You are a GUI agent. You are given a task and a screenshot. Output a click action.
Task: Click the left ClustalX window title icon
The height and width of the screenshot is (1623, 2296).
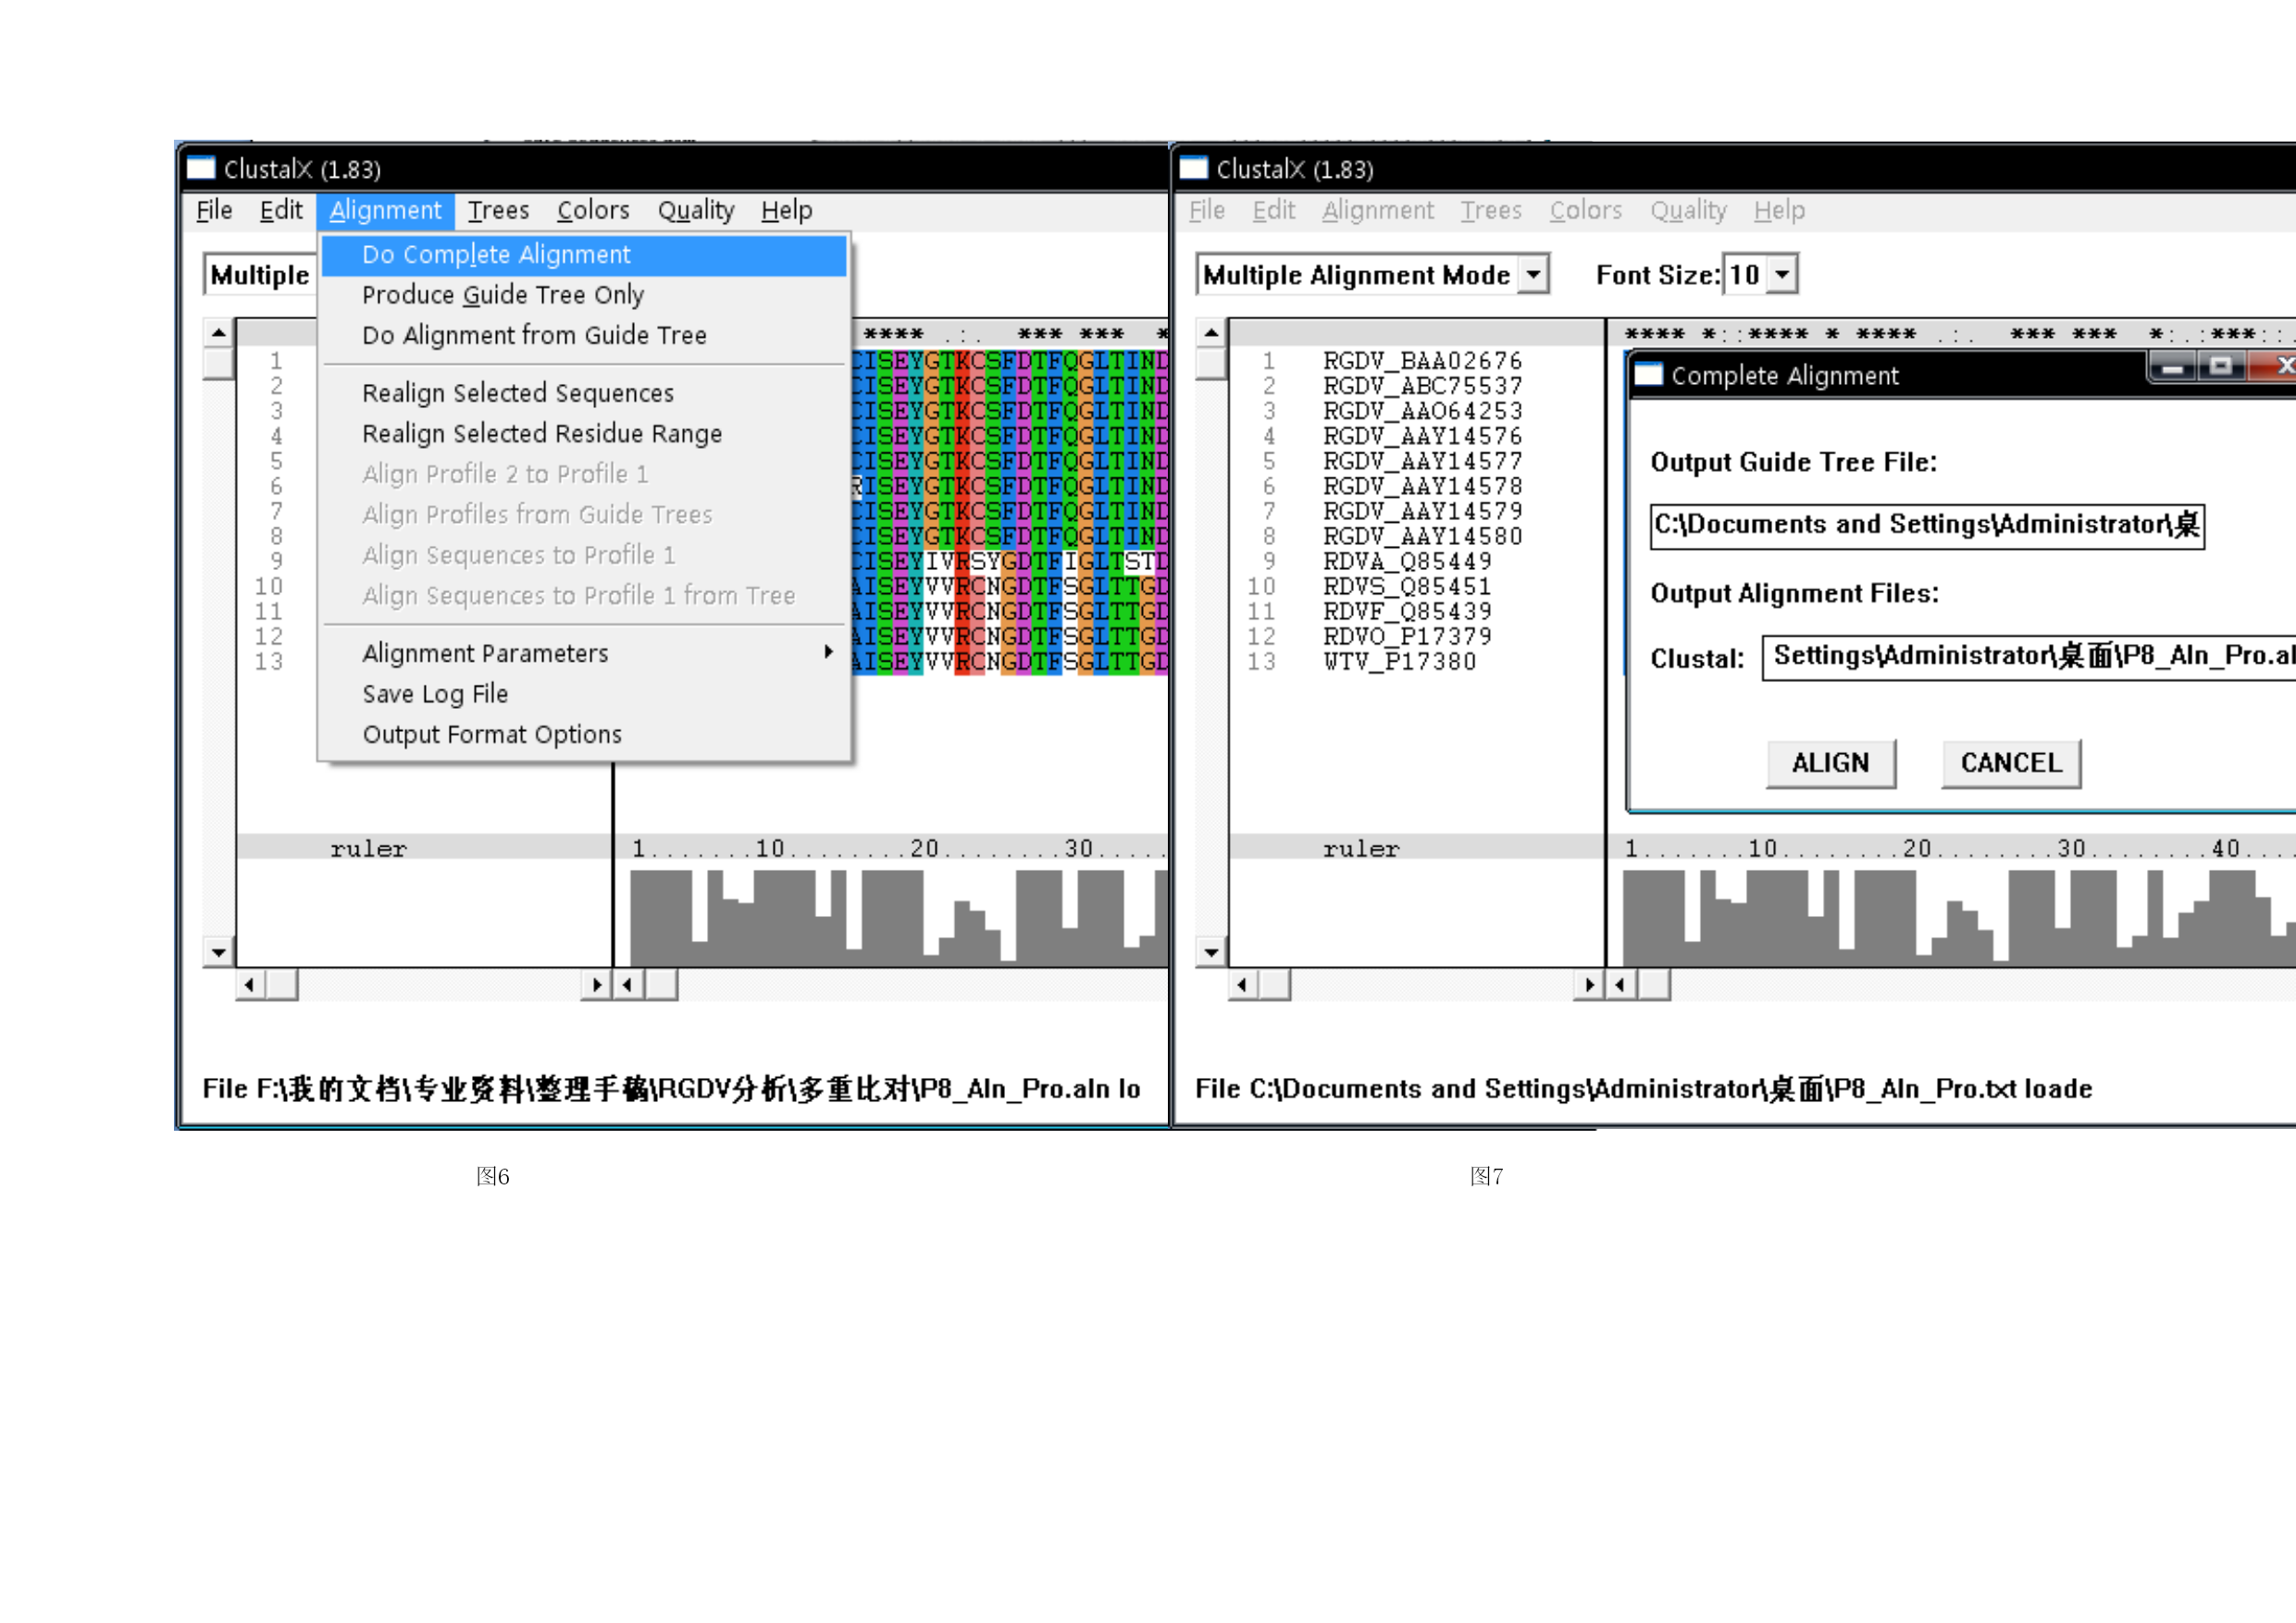pos(200,168)
